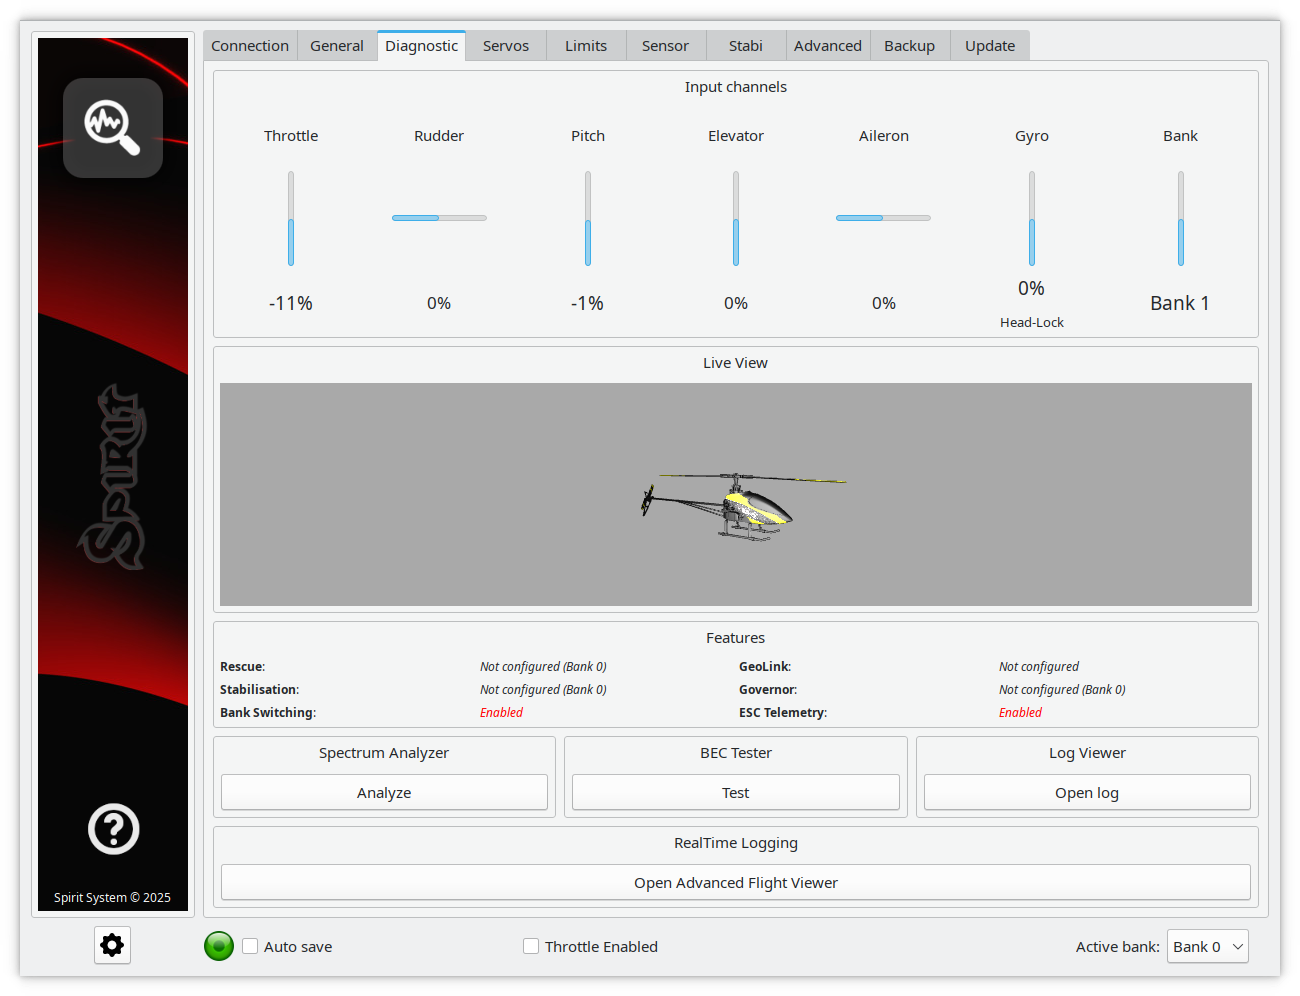Open the Update tab
Image resolution: width=1300 pixels, height=996 pixels.
[x=989, y=46]
